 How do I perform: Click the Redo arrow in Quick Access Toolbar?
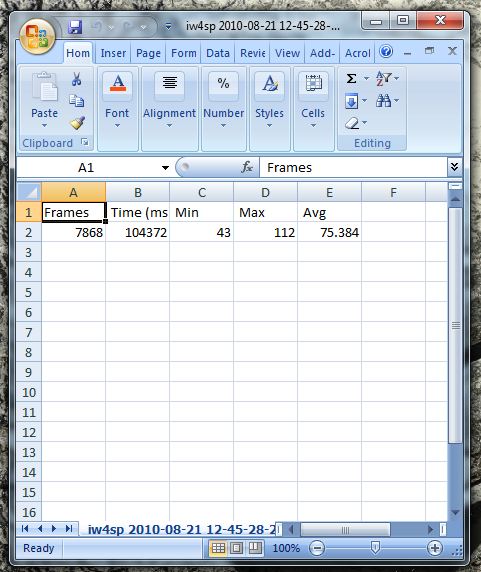click(x=128, y=27)
